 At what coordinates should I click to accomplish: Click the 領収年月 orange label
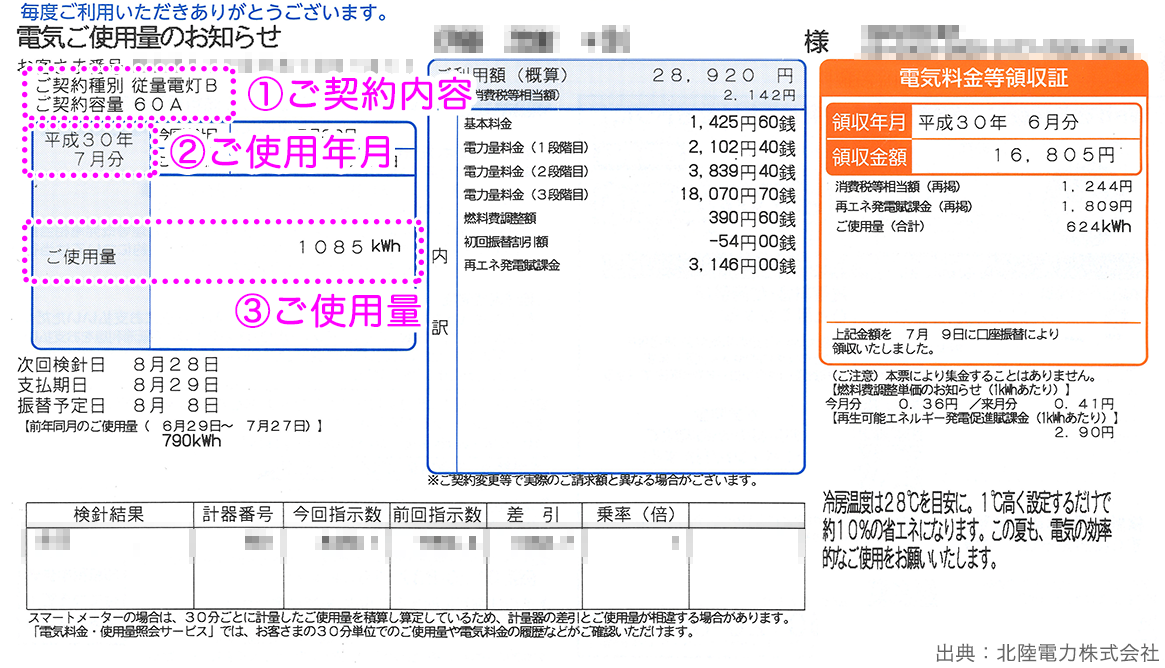(868, 123)
